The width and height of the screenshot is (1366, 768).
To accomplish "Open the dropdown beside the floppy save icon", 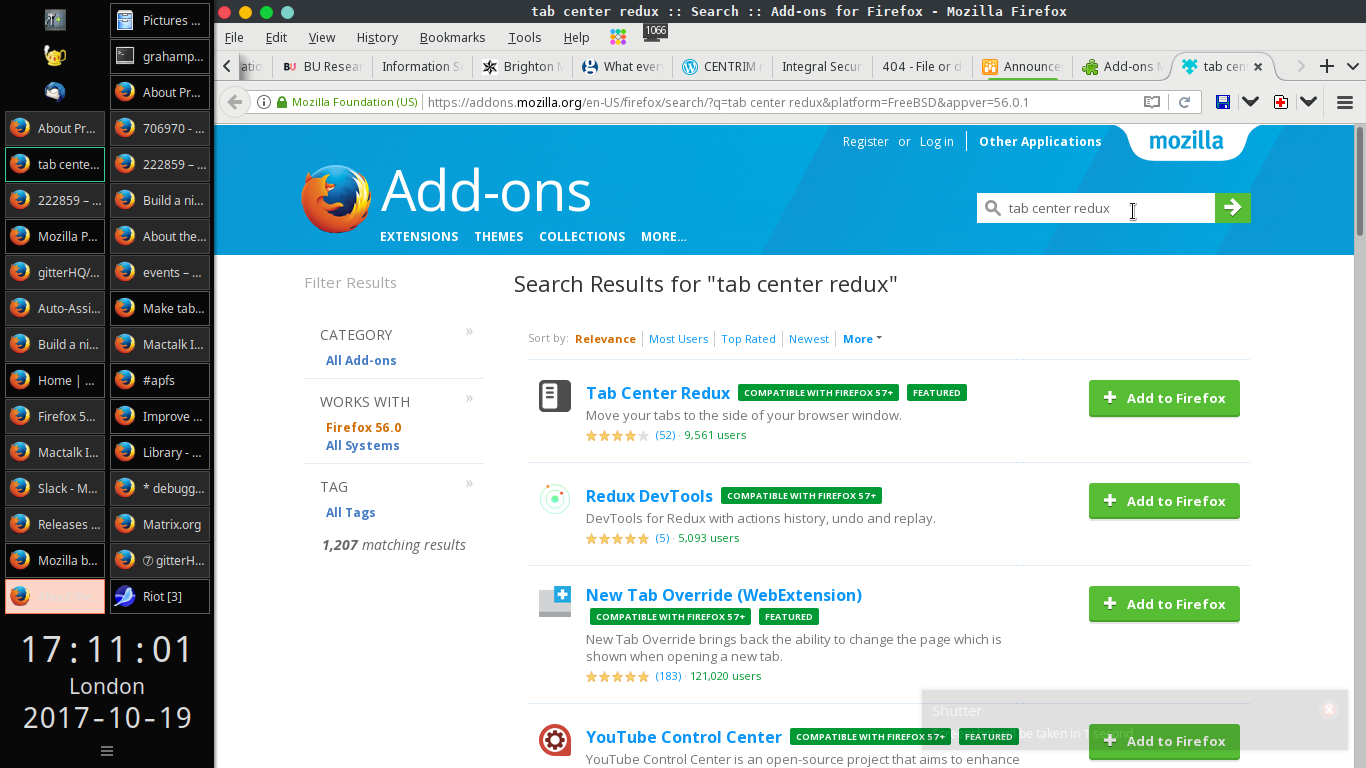I will [1250, 102].
